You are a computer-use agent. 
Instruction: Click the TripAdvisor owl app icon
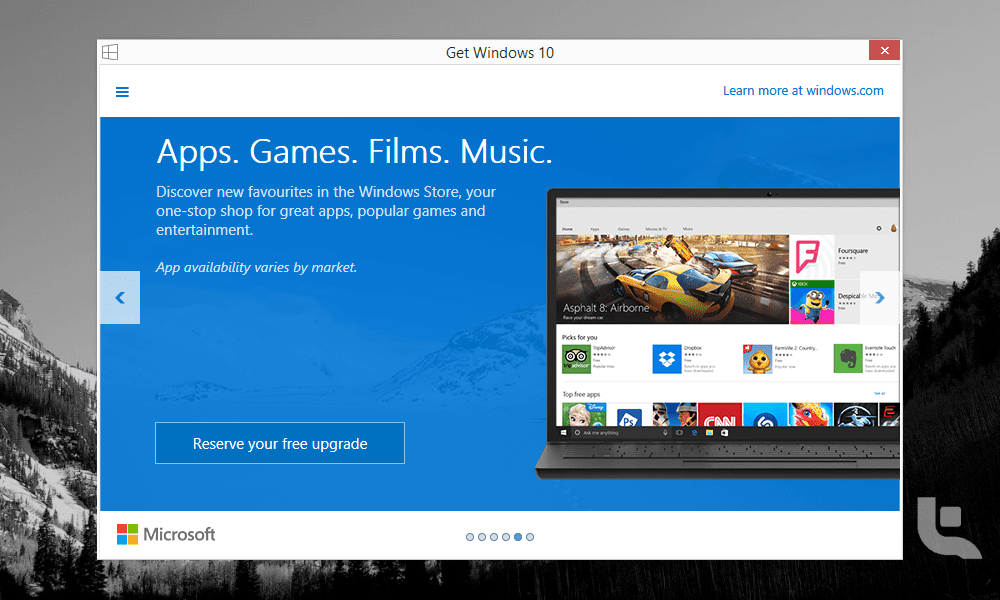(576, 359)
